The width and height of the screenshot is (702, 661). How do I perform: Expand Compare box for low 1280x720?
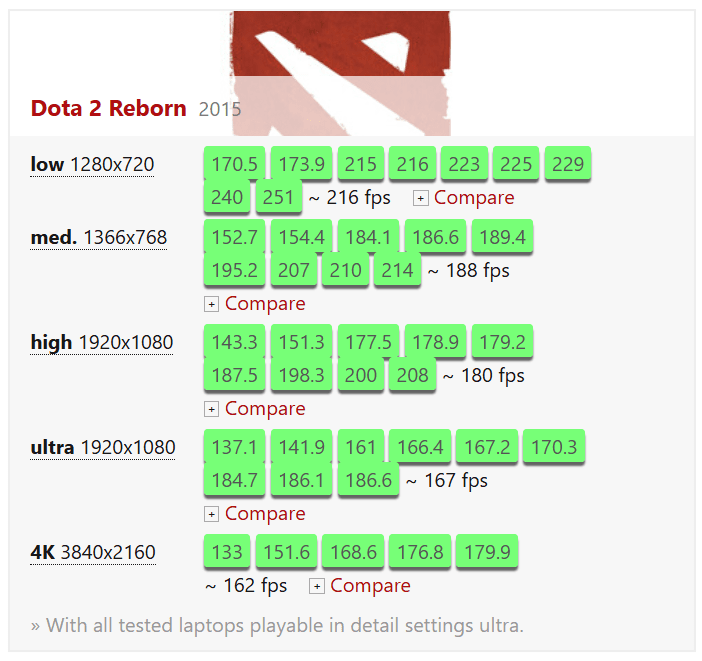(x=420, y=198)
